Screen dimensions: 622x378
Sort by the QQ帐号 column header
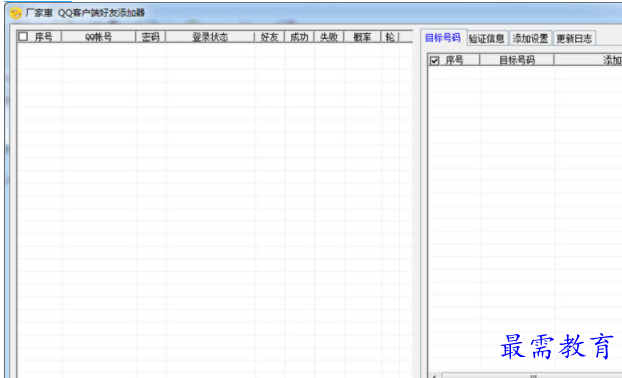tap(98, 37)
